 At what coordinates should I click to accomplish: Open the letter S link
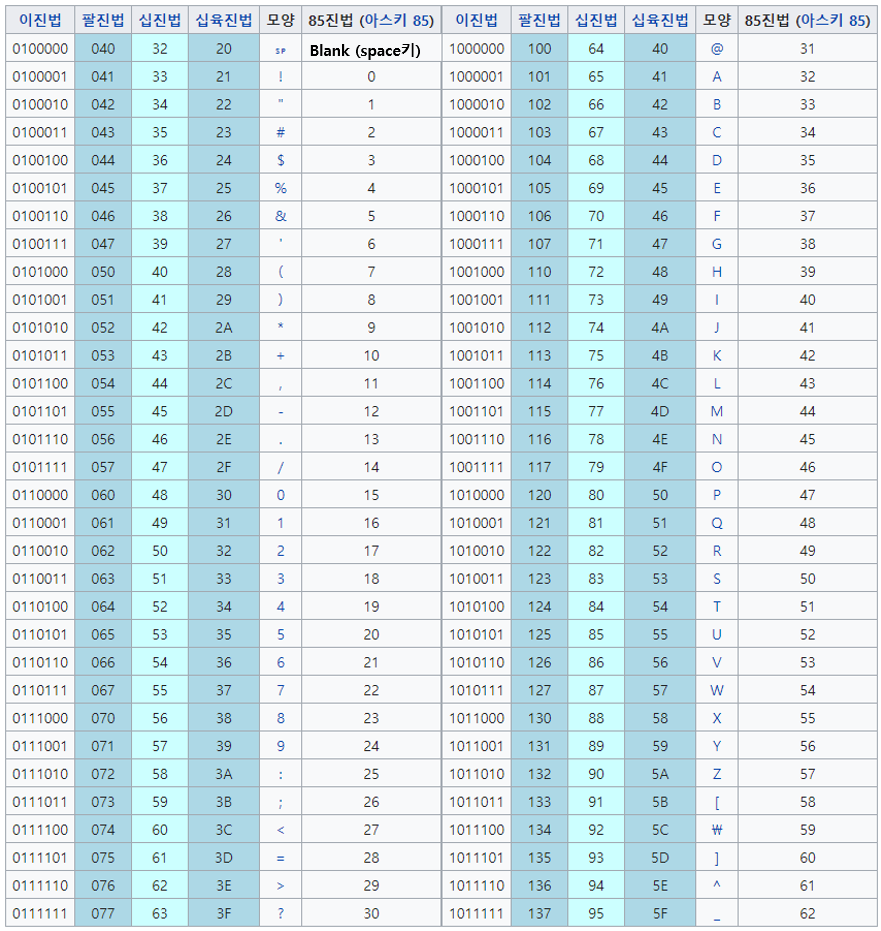click(x=717, y=579)
